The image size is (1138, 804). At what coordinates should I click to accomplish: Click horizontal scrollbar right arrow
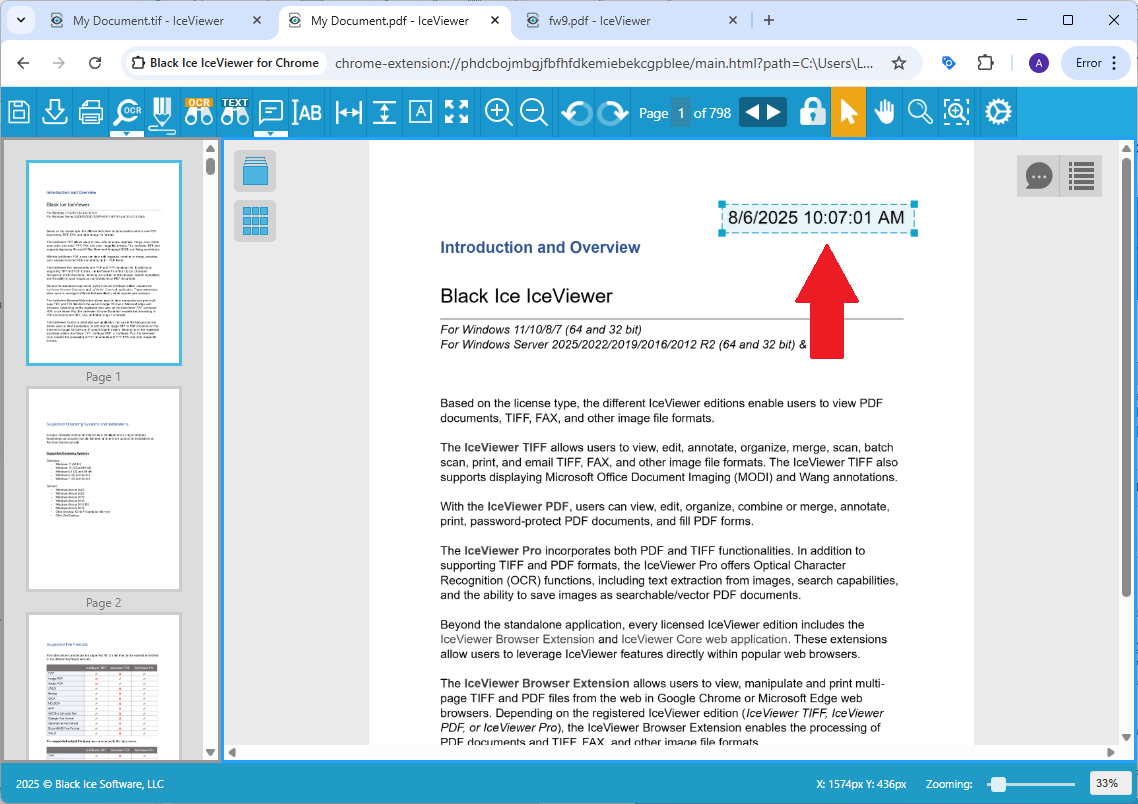click(x=1110, y=752)
